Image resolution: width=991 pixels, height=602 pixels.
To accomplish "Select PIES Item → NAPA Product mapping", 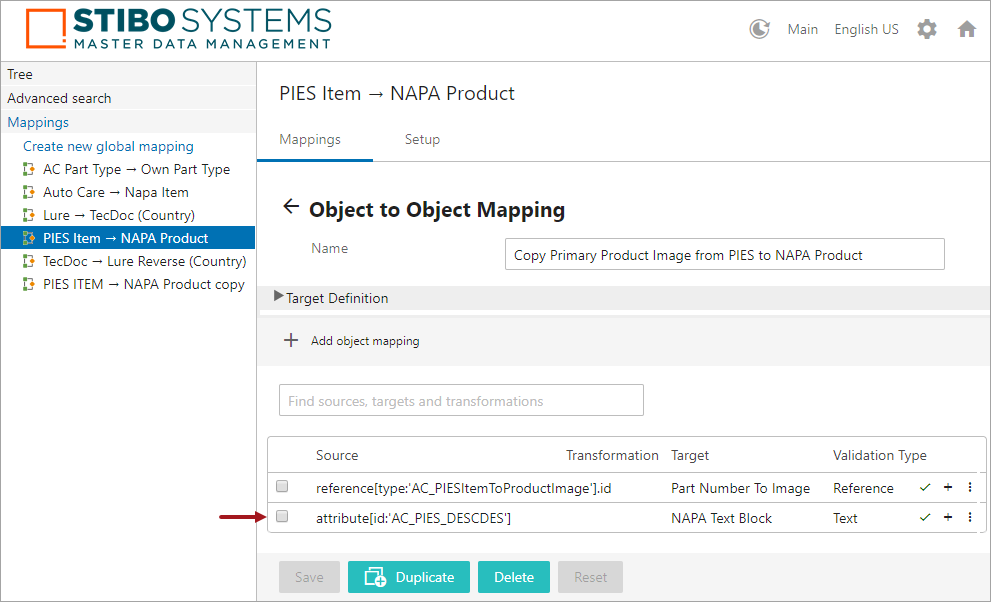I will (128, 238).
